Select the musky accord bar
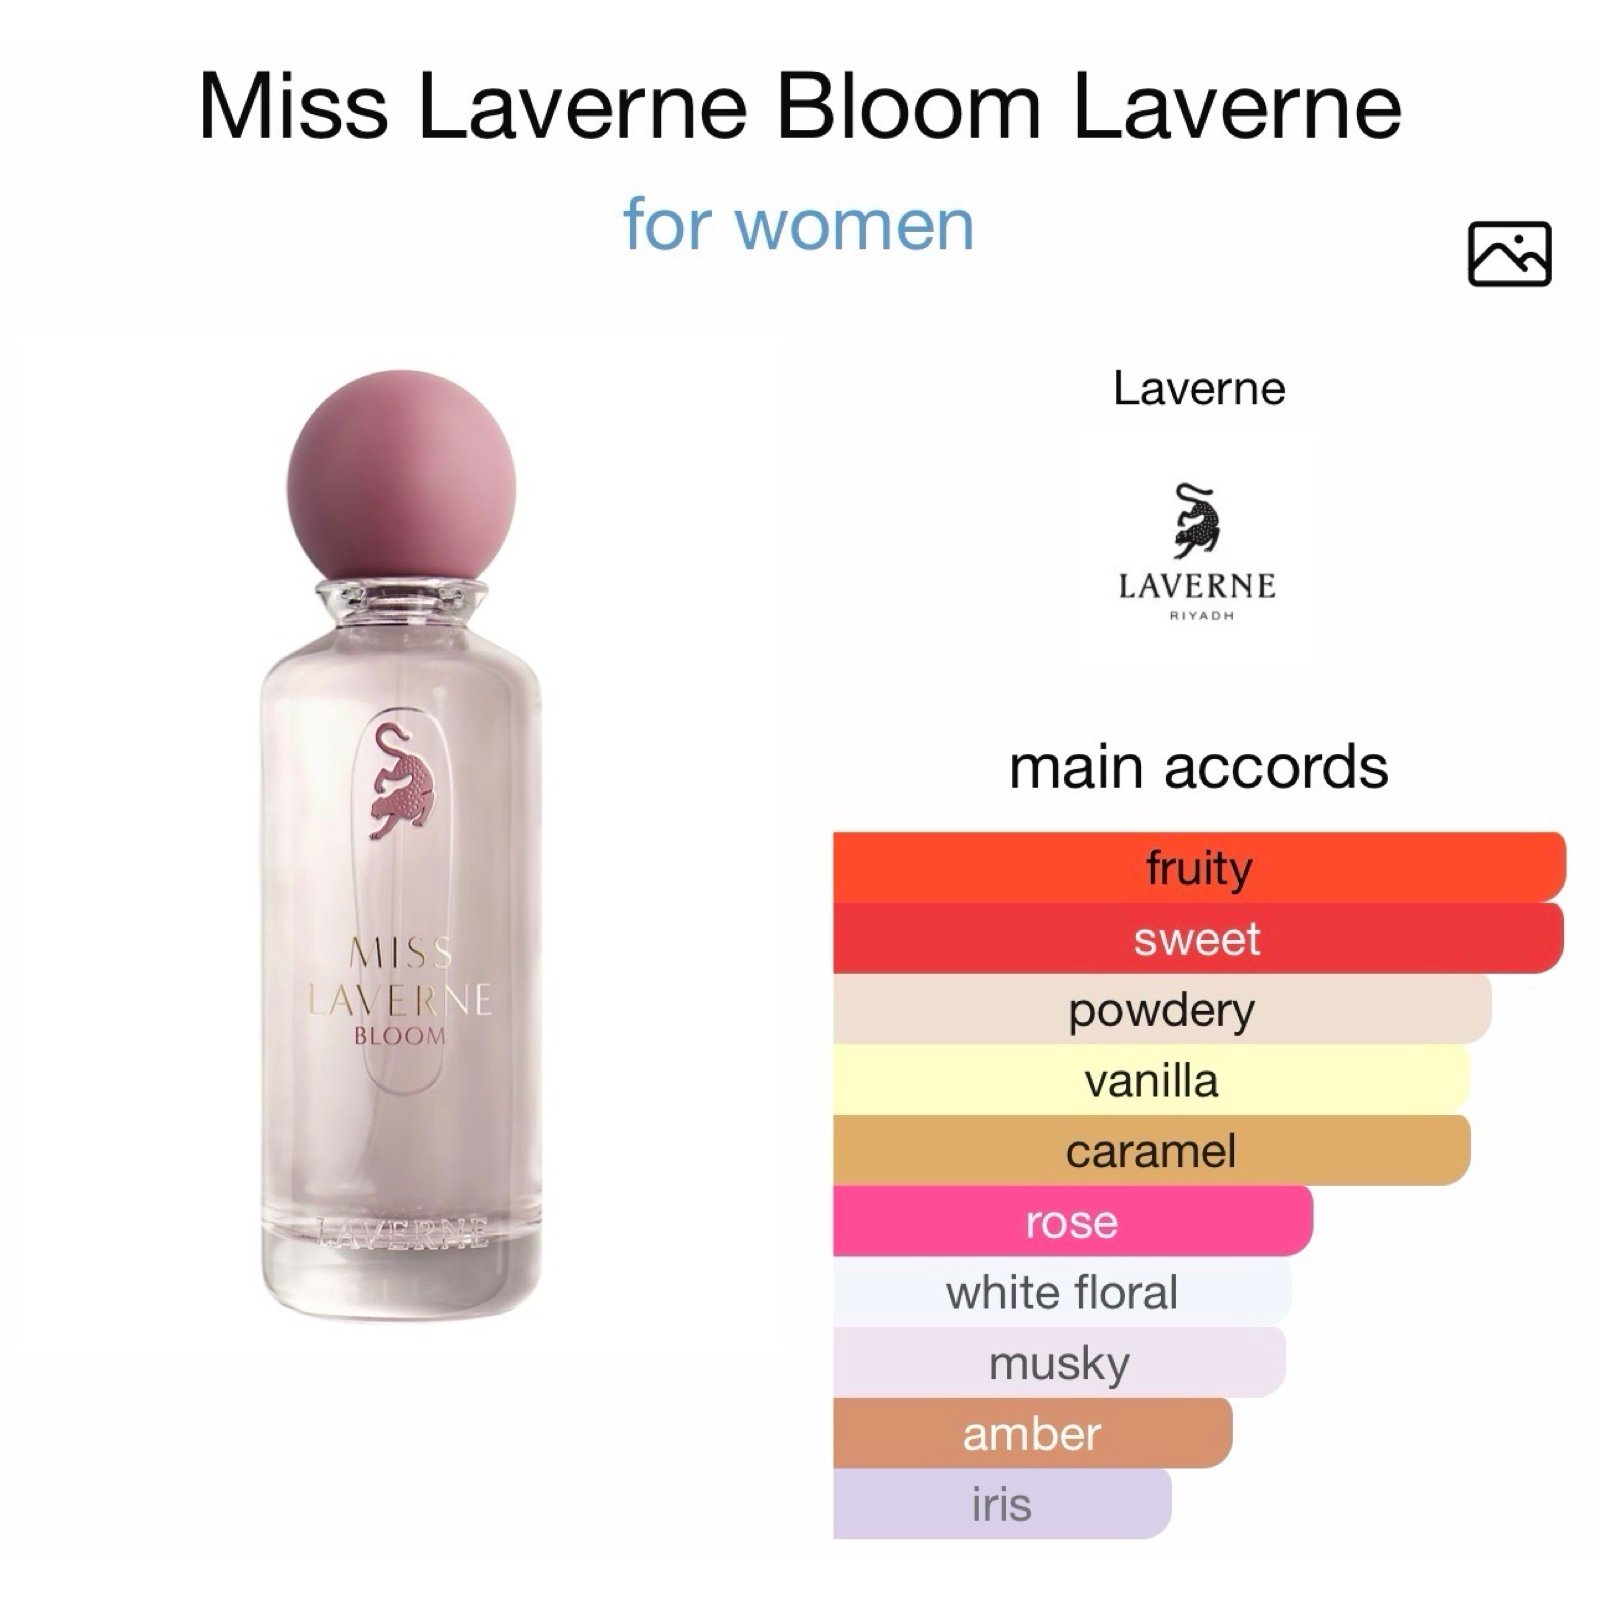 (x=1059, y=1363)
